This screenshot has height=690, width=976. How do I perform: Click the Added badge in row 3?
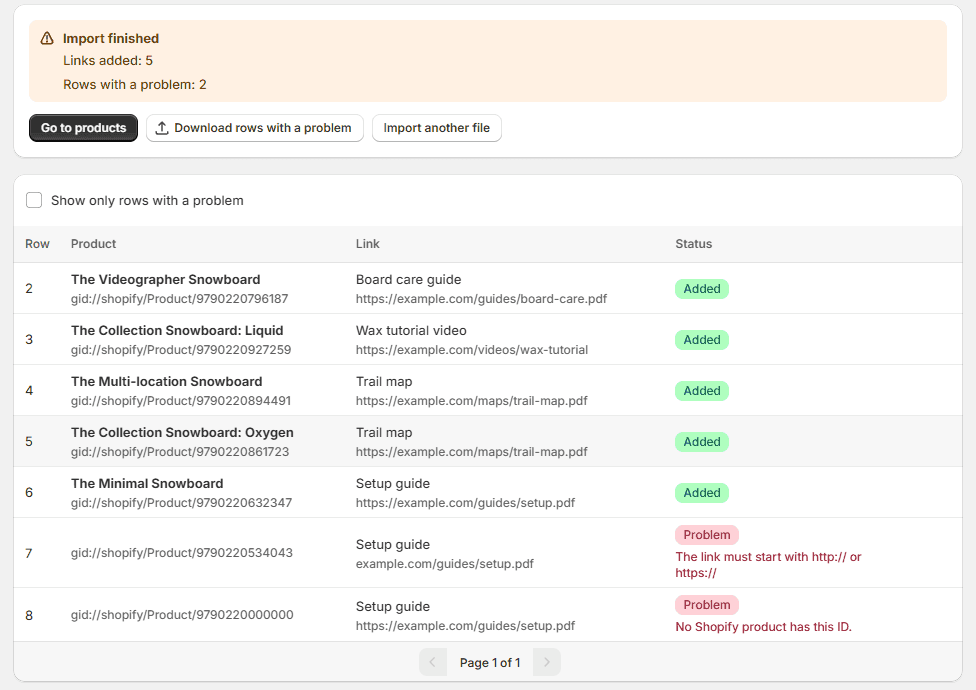point(702,340)
